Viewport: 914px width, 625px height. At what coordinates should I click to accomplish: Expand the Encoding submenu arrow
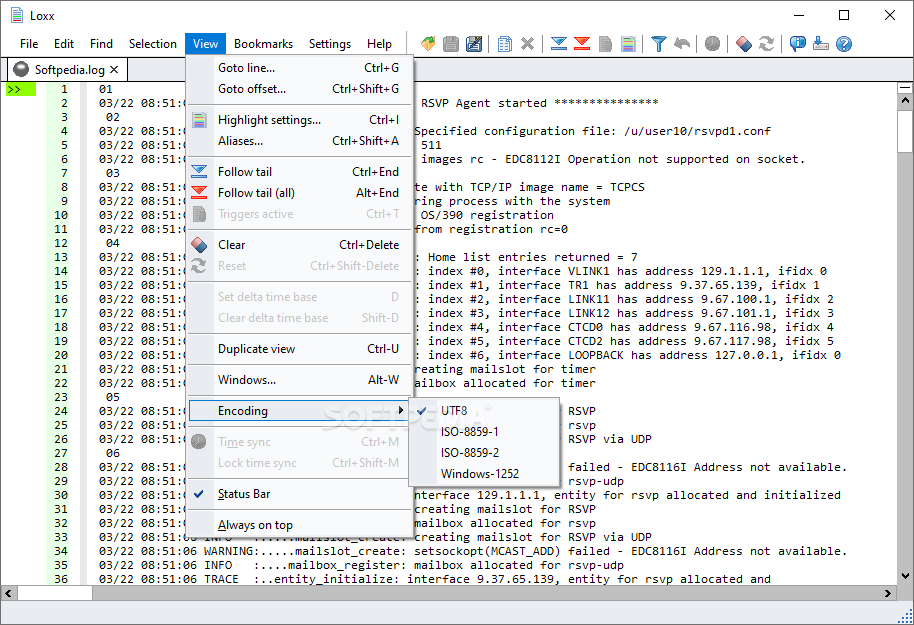[x=400, y=410]
